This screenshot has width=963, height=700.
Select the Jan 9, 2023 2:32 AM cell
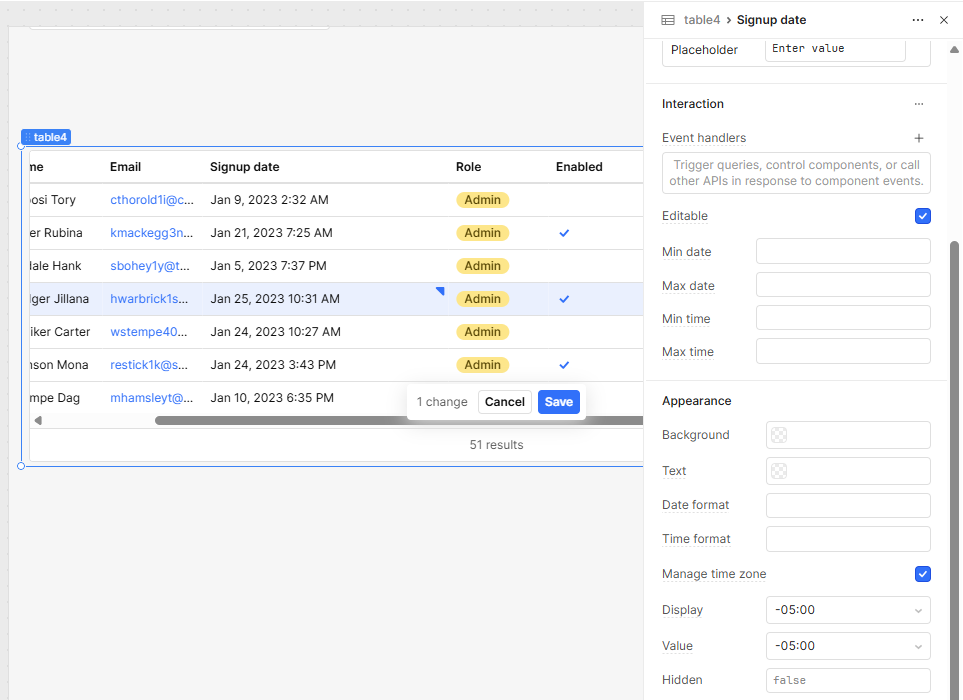[325, 200]
